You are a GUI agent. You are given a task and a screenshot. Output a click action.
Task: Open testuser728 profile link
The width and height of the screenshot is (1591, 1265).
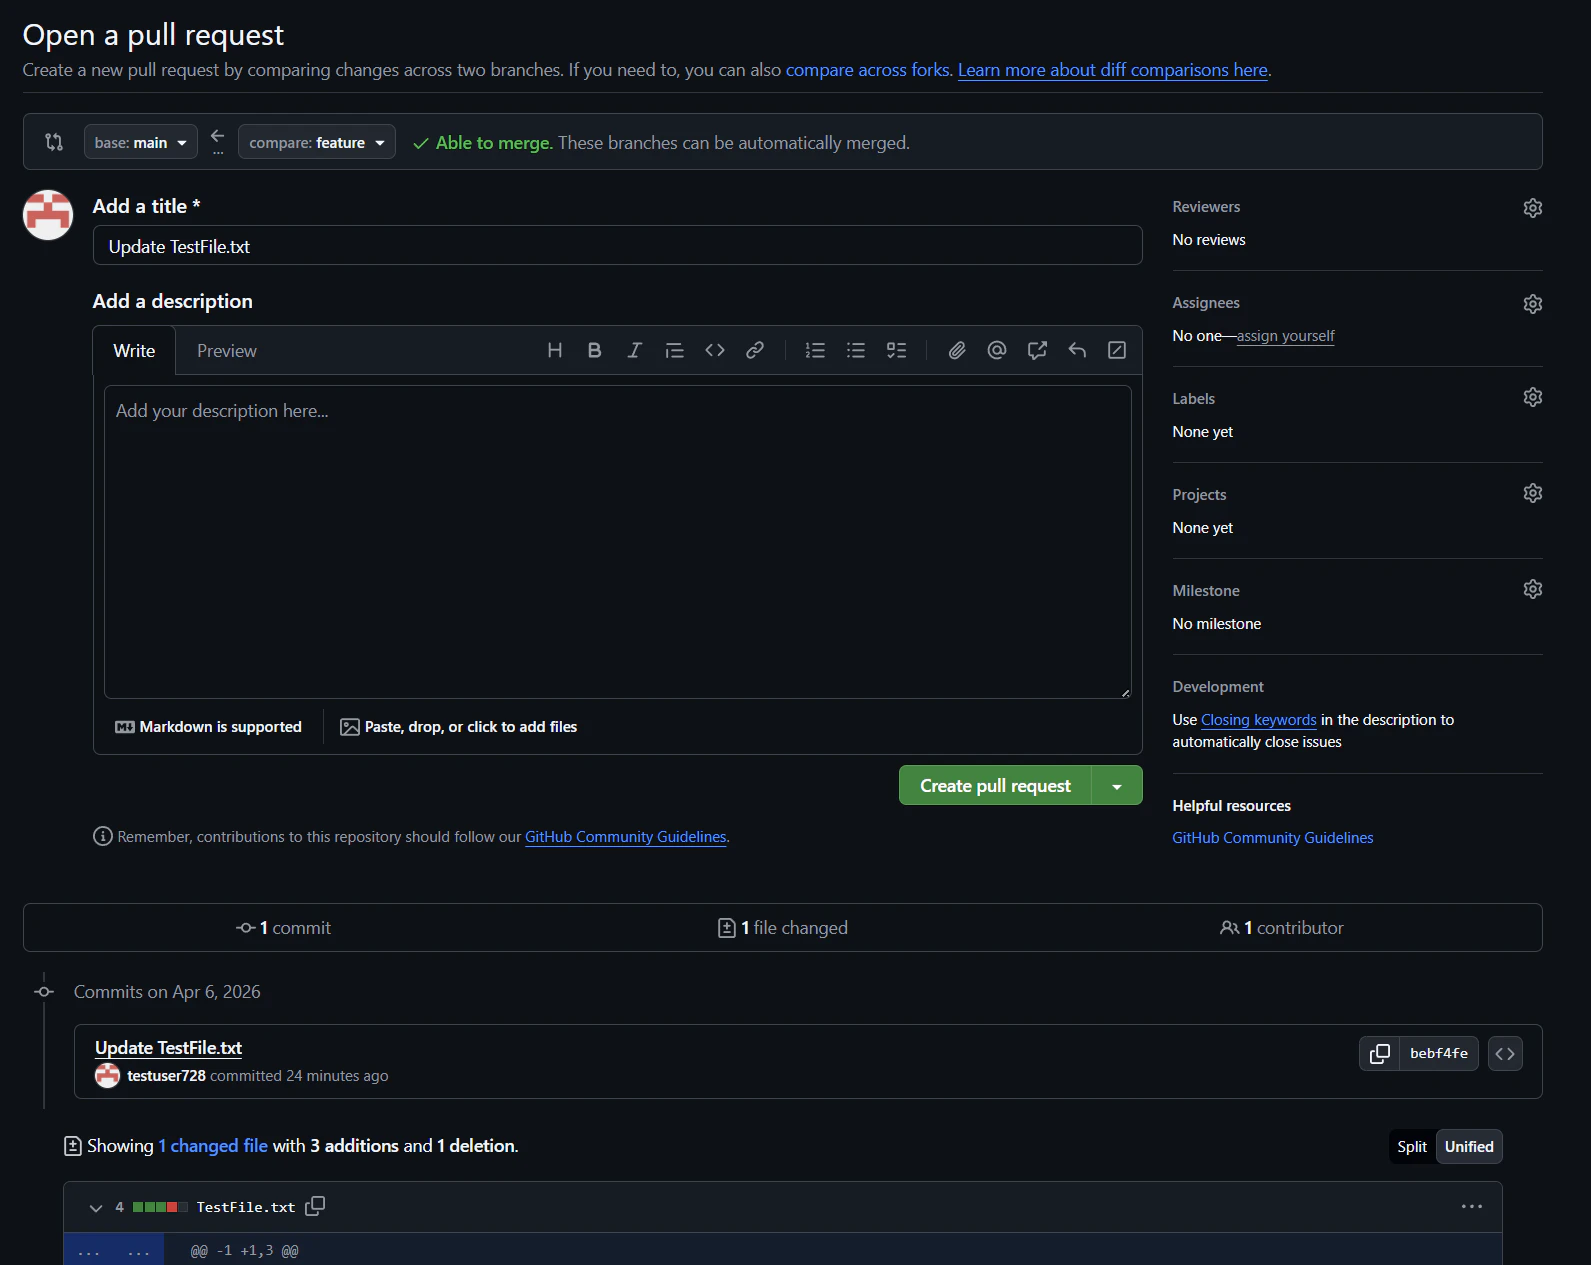tap(166, 1076)
